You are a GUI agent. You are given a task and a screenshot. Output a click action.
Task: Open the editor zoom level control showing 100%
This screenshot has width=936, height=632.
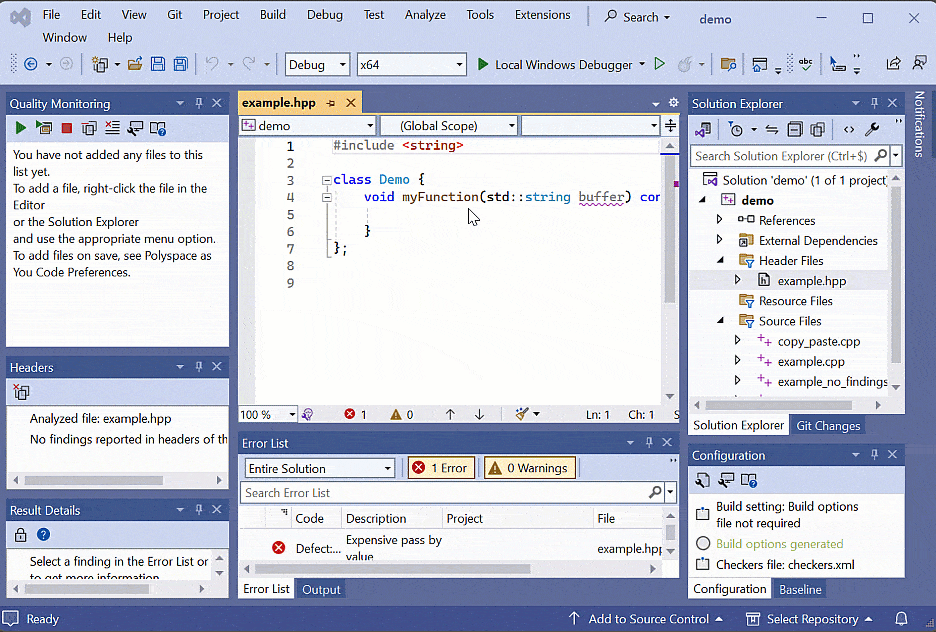click(x=266, y=414)
